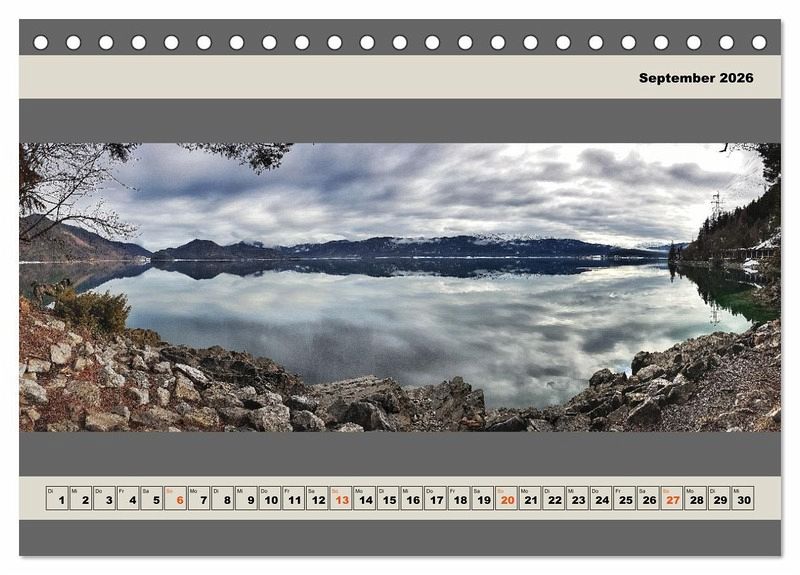800x575 pixels.
Task: Pick day 15 in the date row
Action: pyautogui.click(x=388, y=498)
